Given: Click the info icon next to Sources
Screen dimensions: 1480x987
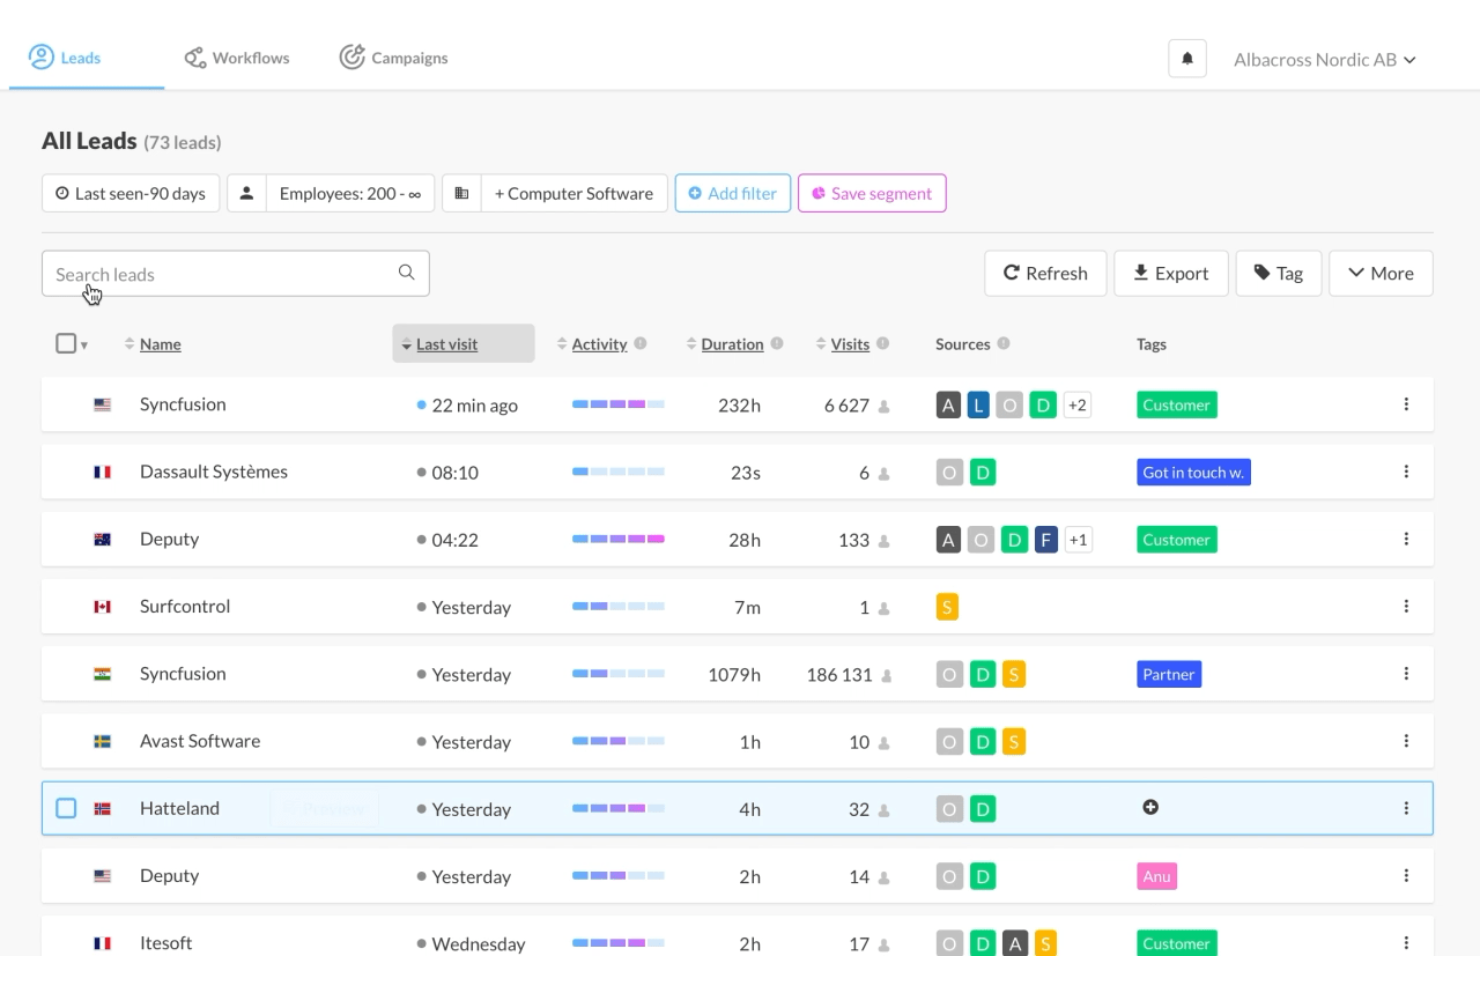Looking at the screenshot, I should click(x=1003, y=344).
